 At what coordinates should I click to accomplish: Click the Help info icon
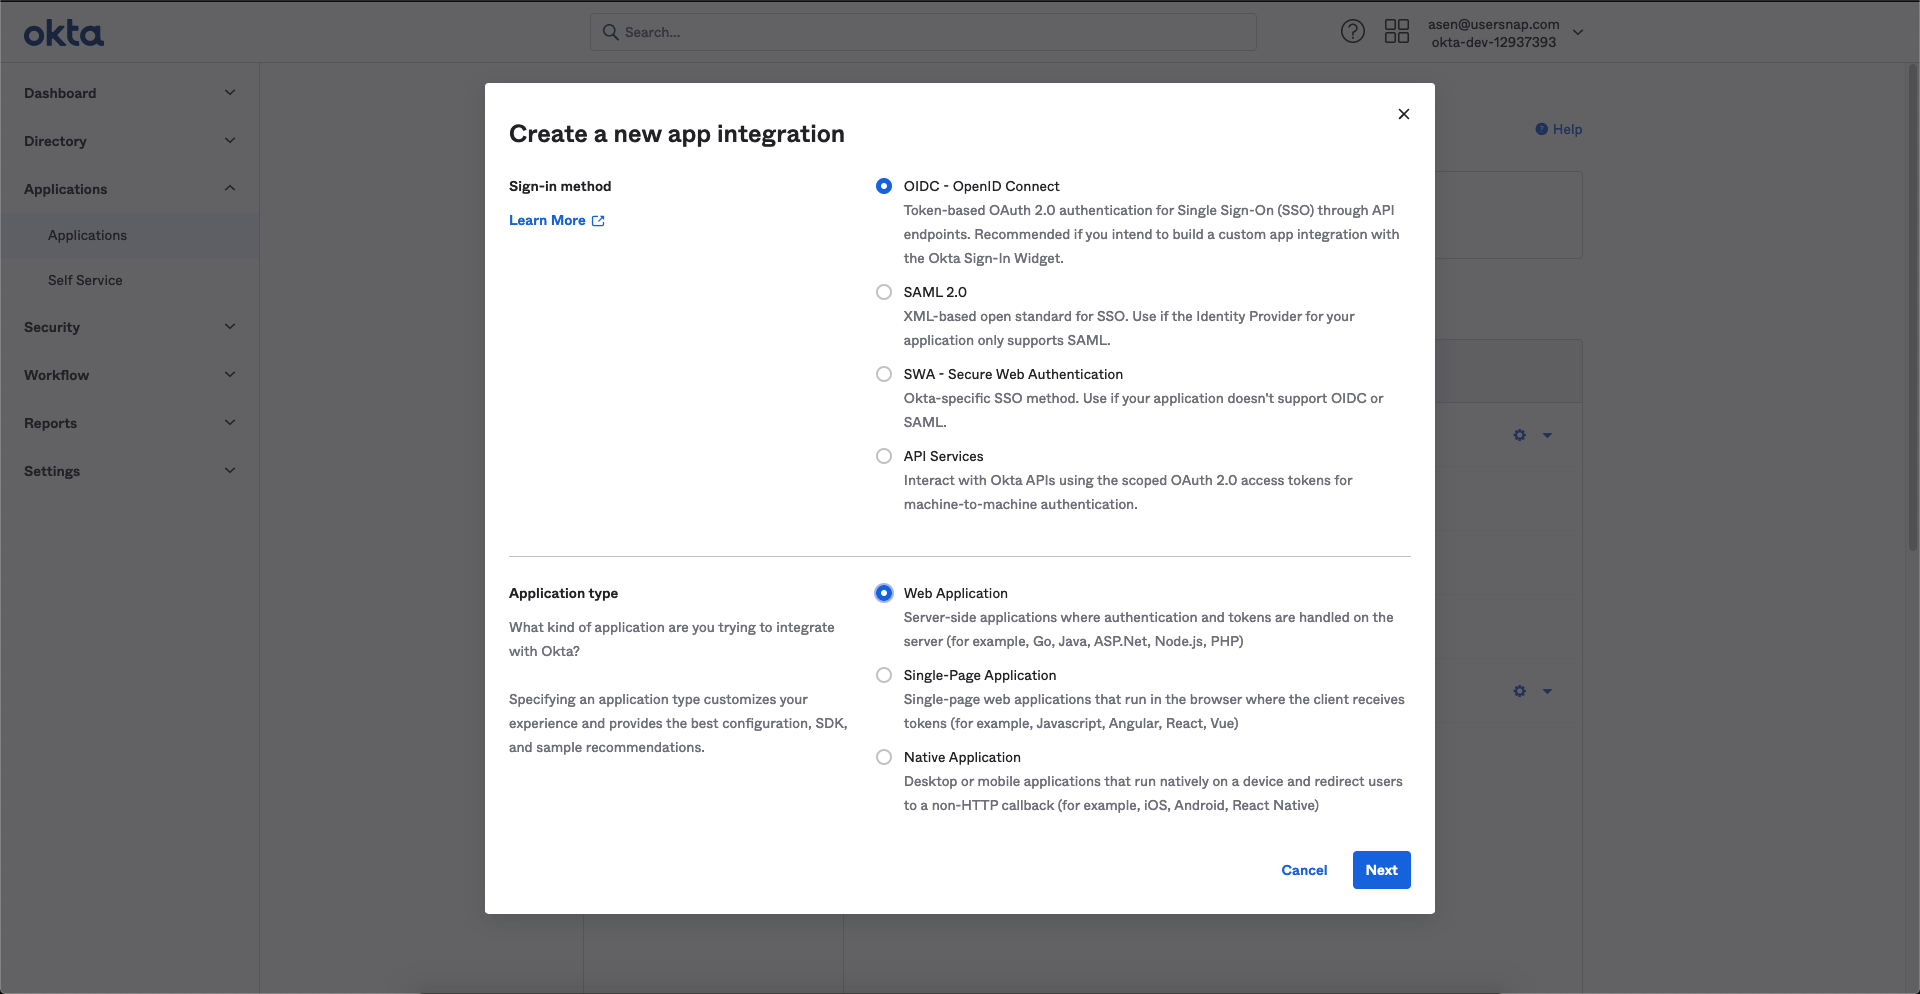[1541, 129]
